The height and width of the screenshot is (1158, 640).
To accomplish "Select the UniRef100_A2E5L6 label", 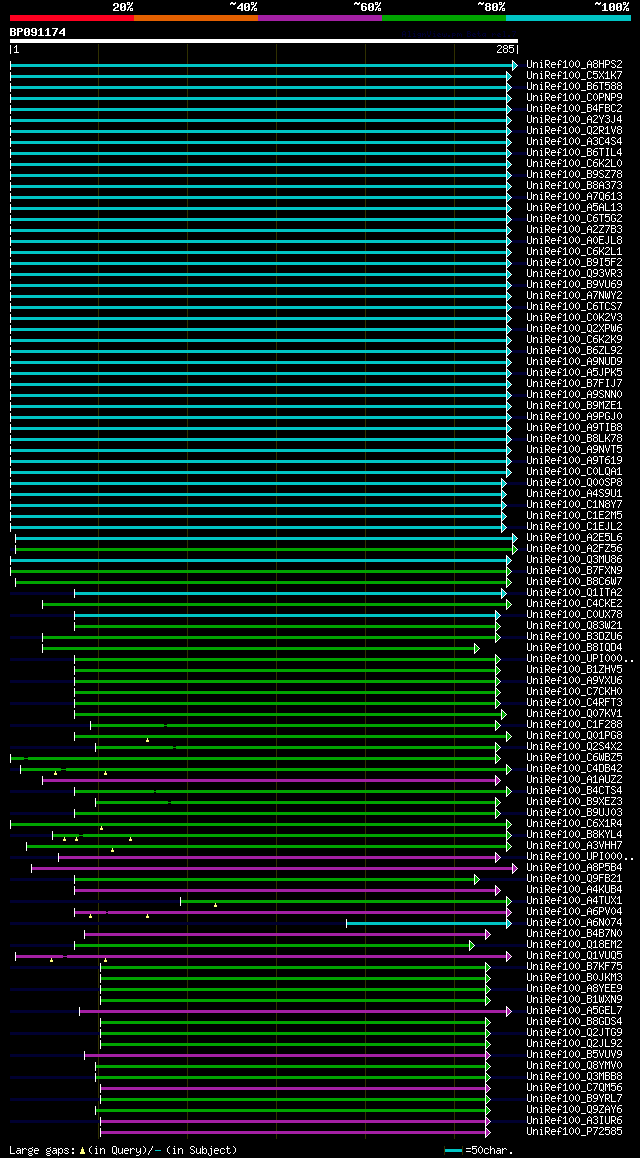I will tap(574, 538).
